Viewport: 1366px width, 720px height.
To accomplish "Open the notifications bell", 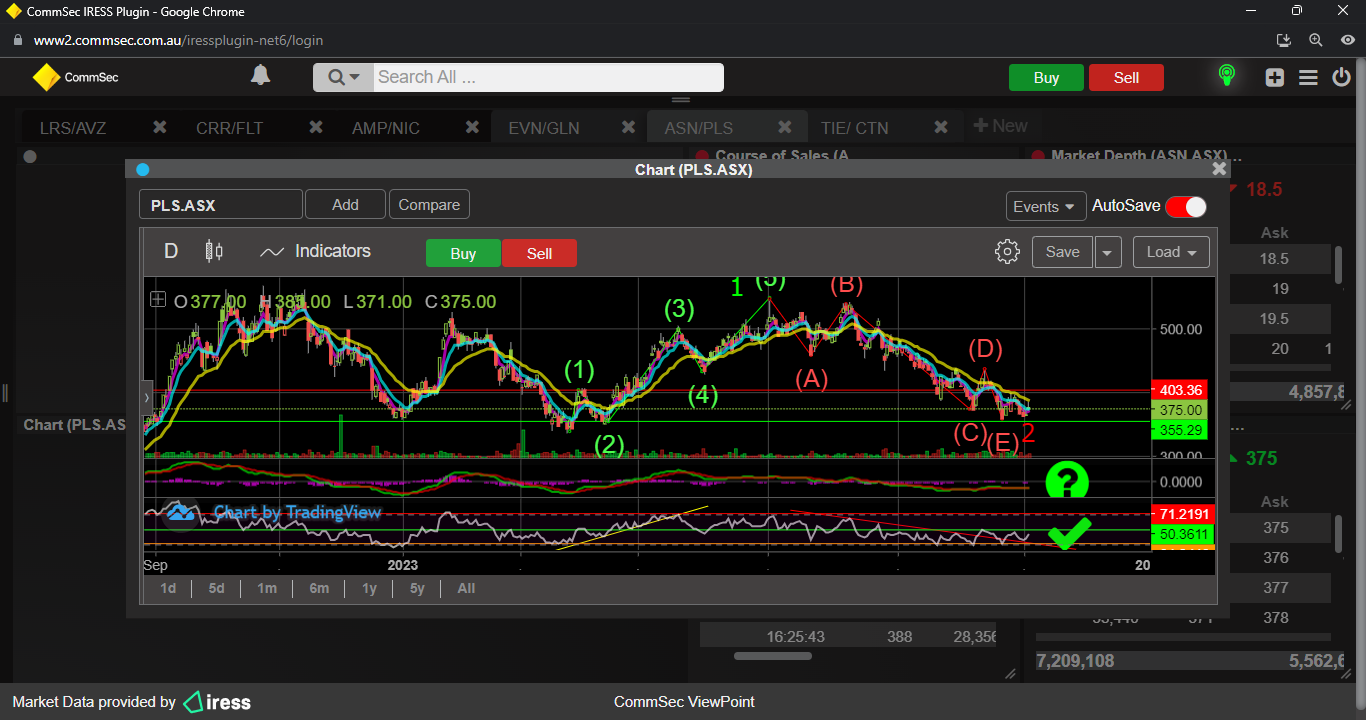I will coord(260,76).
